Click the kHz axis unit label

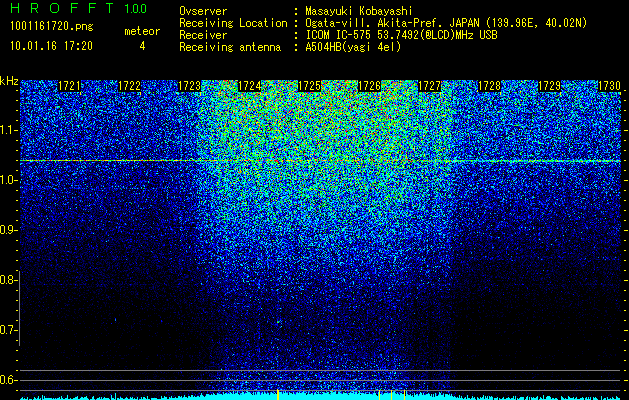coord(9,81)
